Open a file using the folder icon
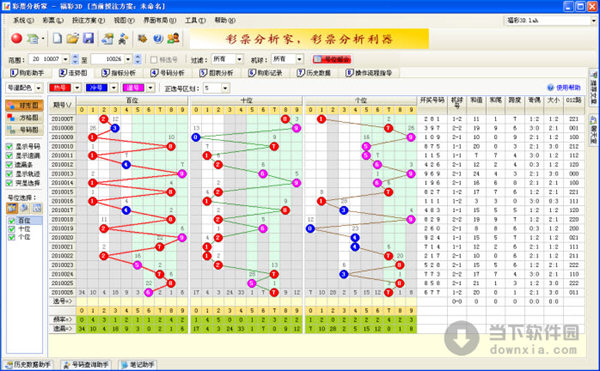600x371 pixels. (72, 38)
